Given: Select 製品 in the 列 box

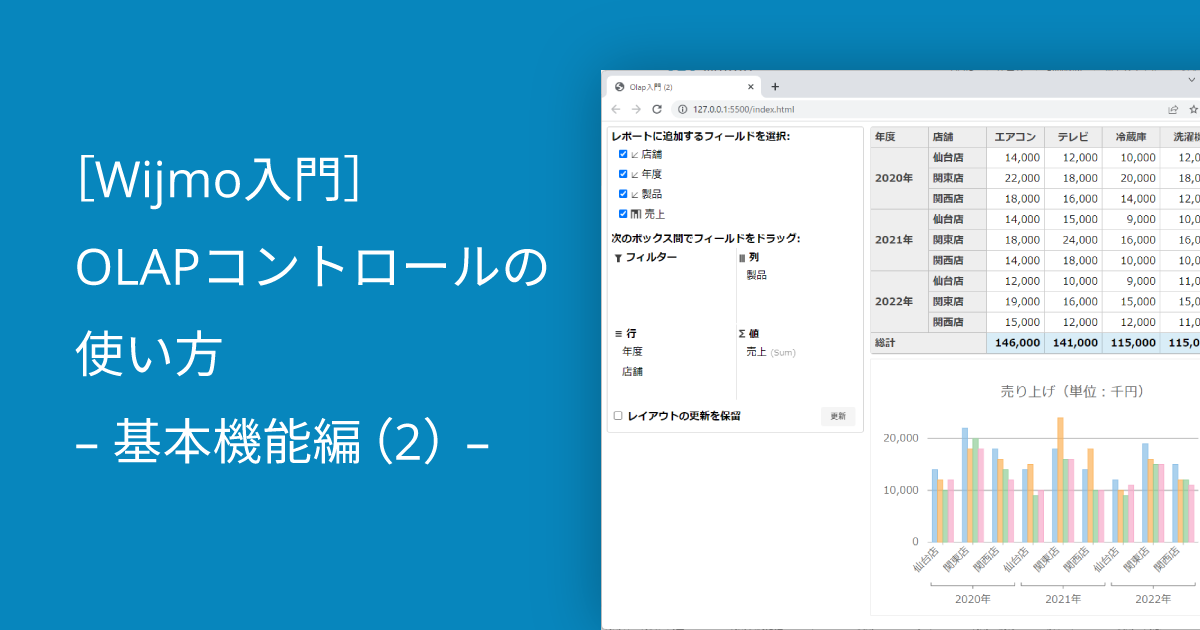Looking at the screenshot, I should (757, 275).
